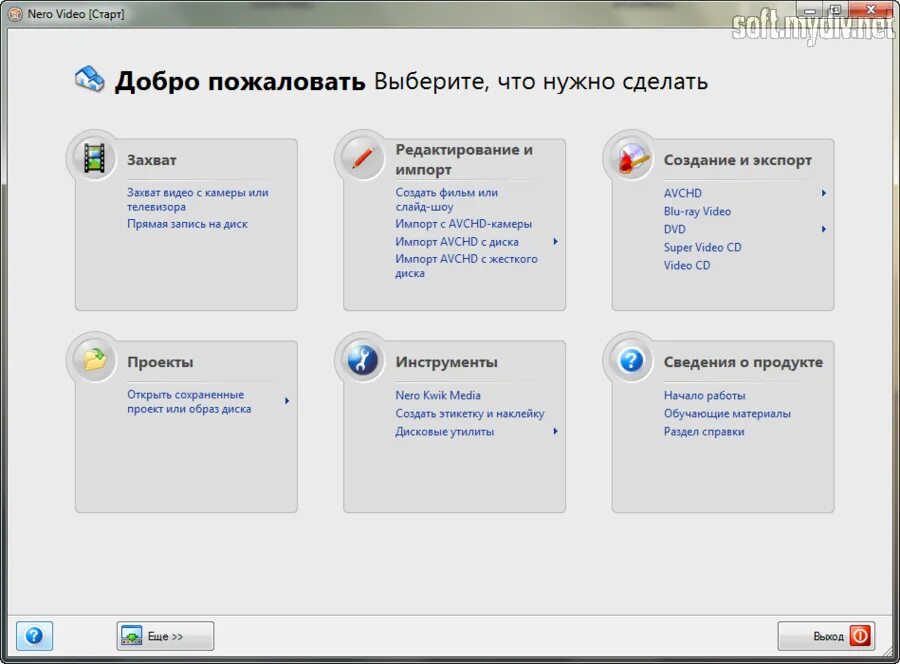Choose Super Video CD

703,247
